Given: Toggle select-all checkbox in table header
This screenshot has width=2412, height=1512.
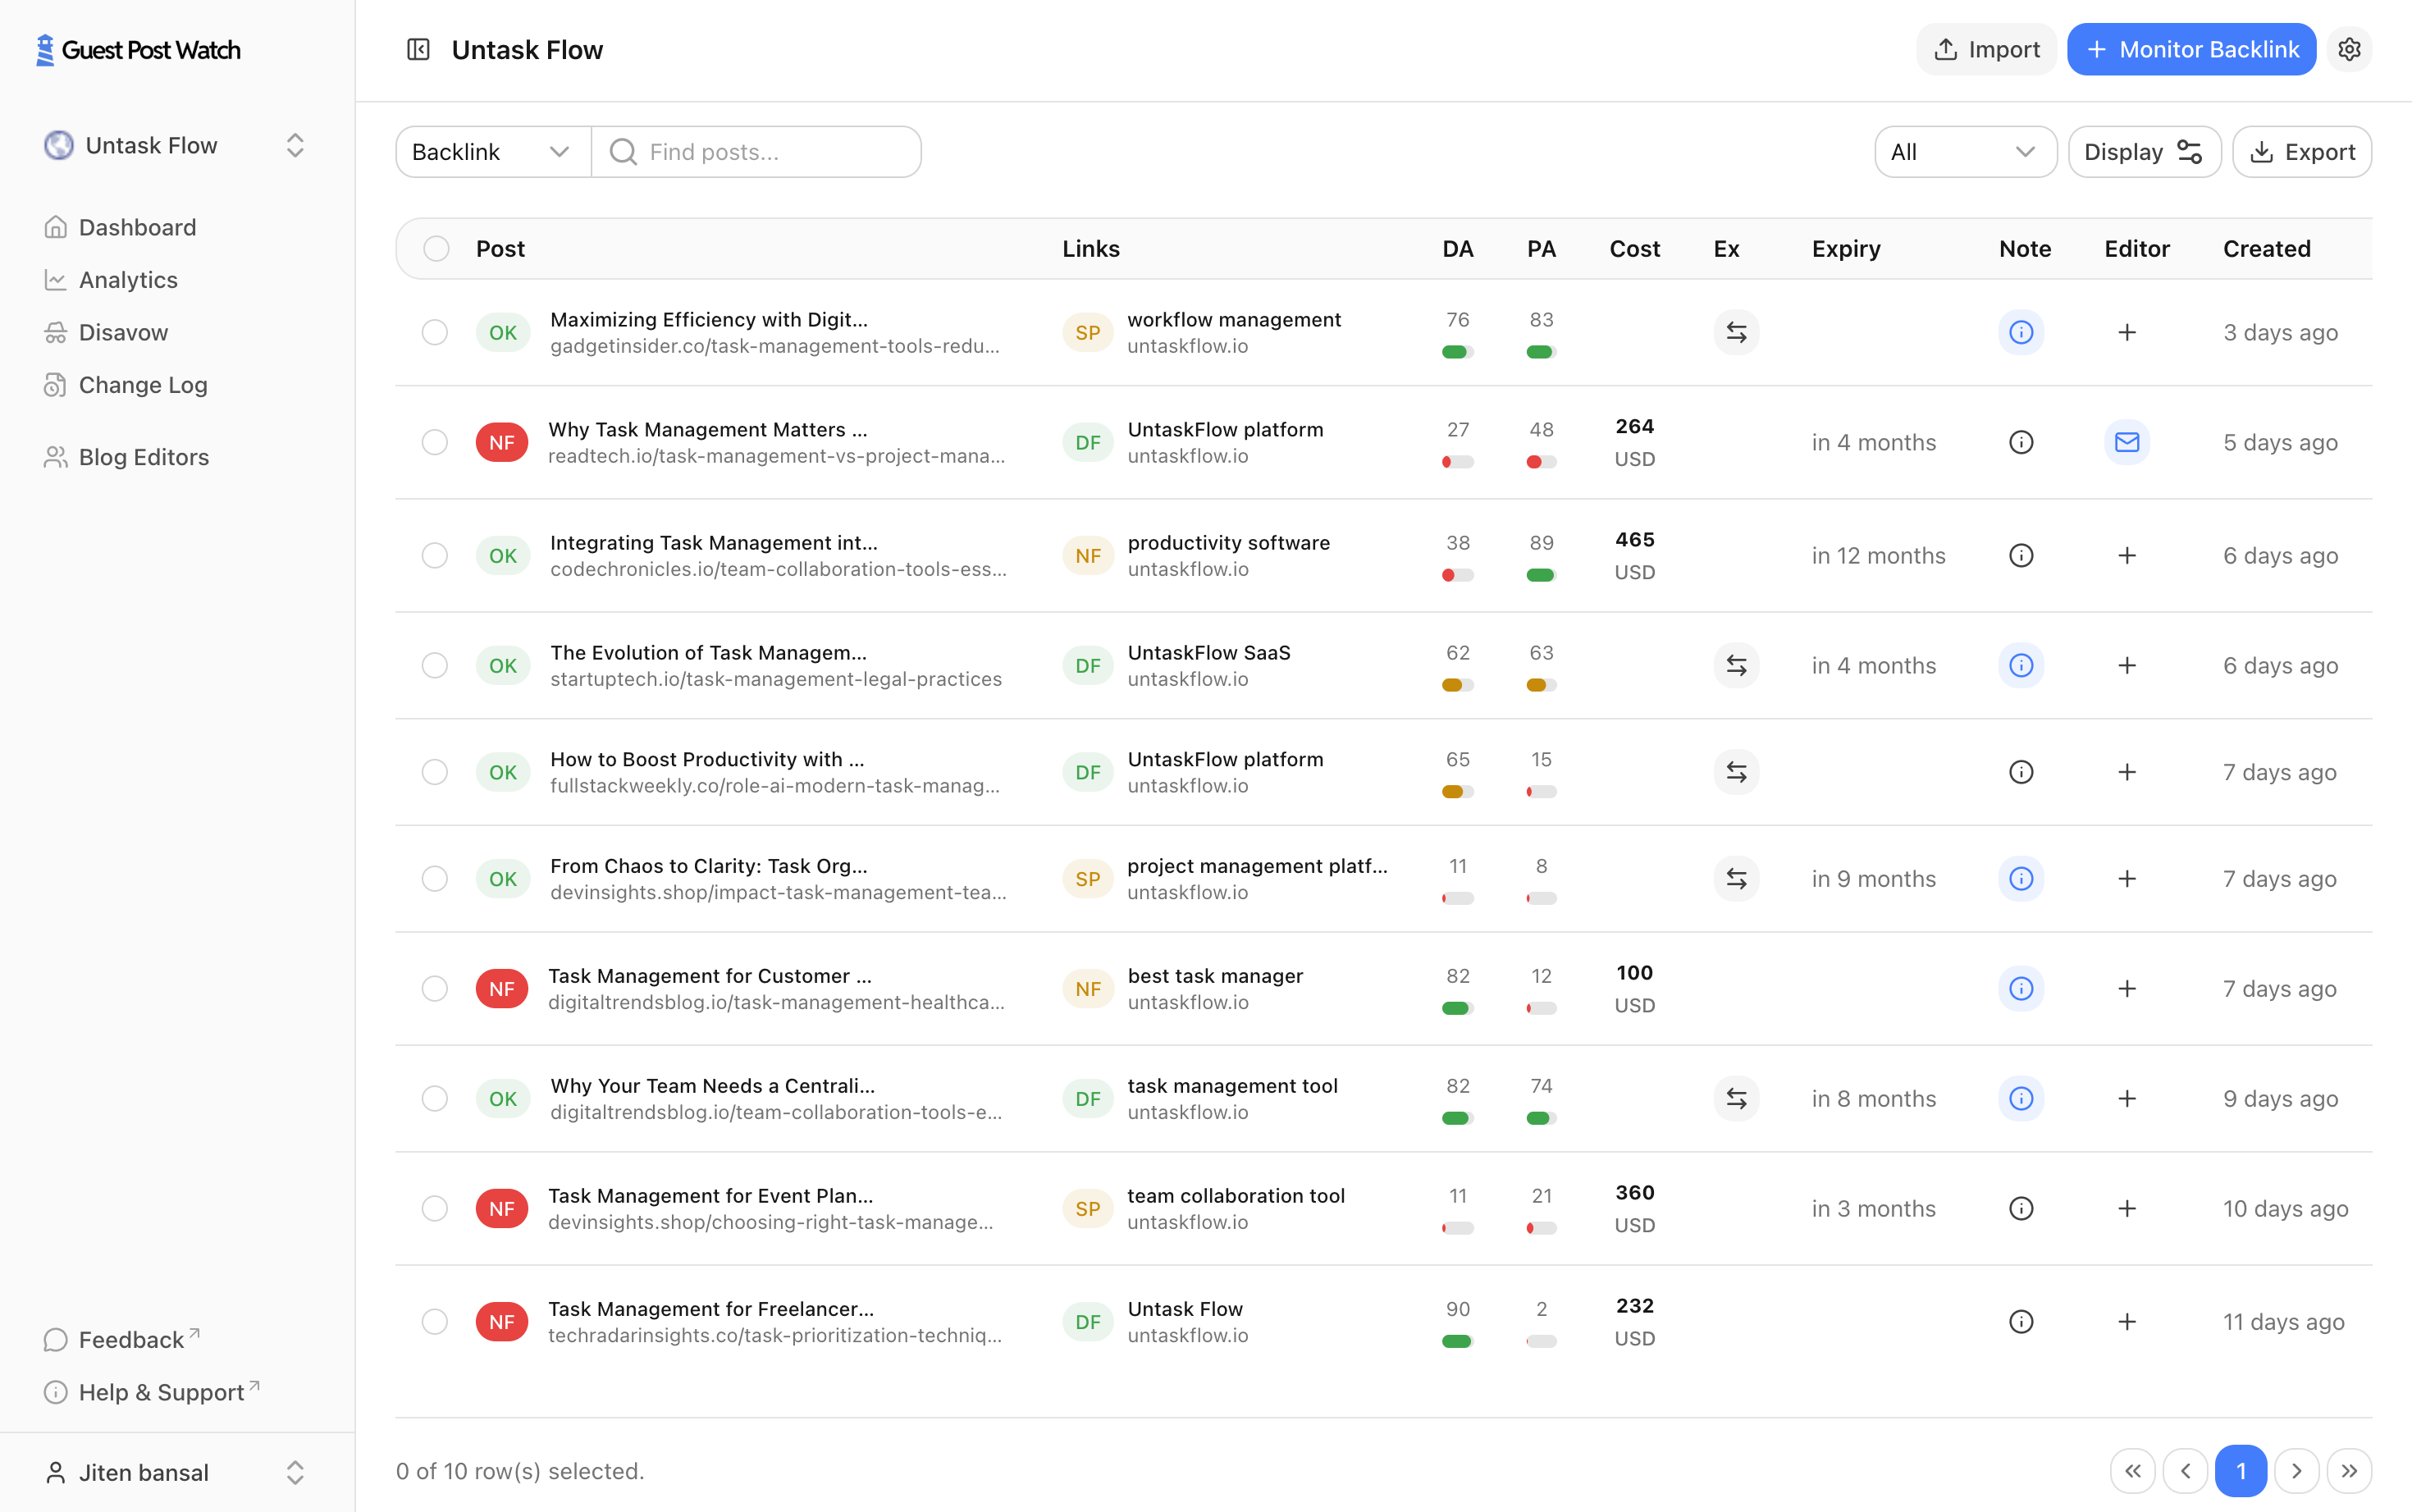Looking at the screenshot, I should 436,248.
